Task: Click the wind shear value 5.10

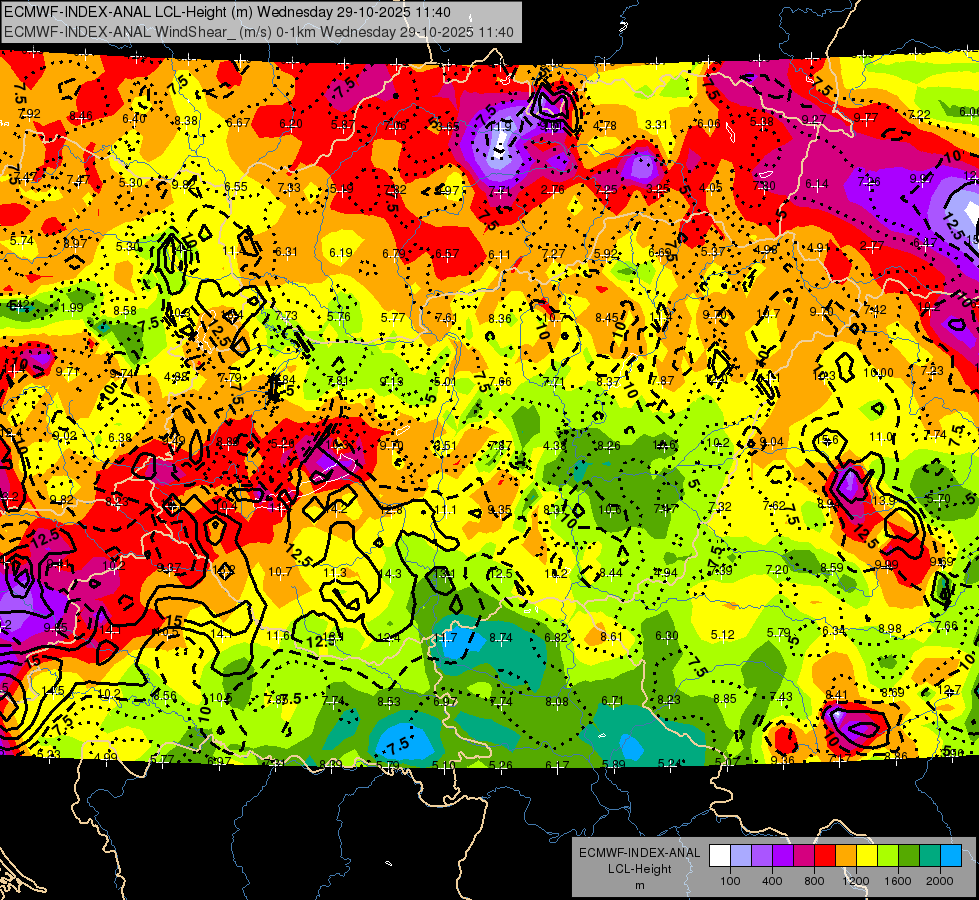Action: point(444,765)
